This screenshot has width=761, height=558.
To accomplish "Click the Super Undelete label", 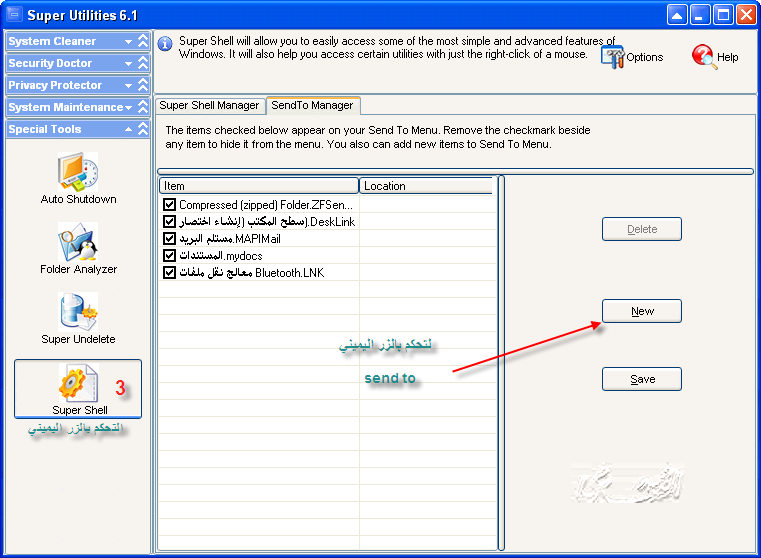I will tap(78, 339).
